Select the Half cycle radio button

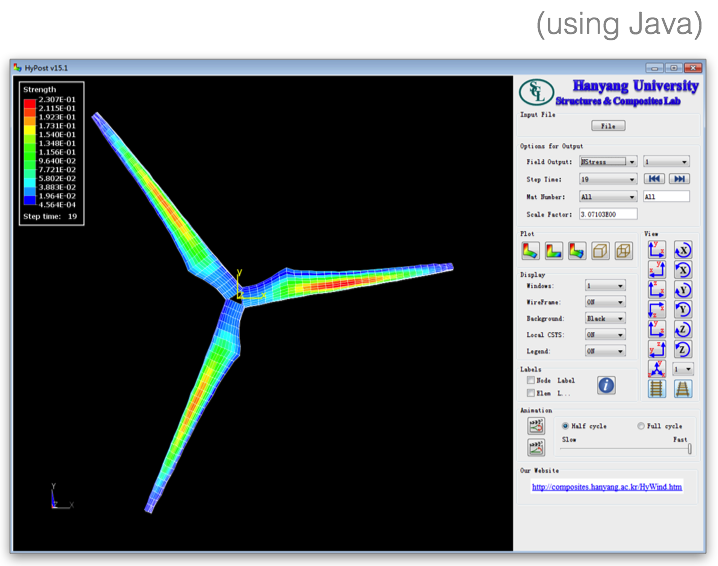click(565, 426)
